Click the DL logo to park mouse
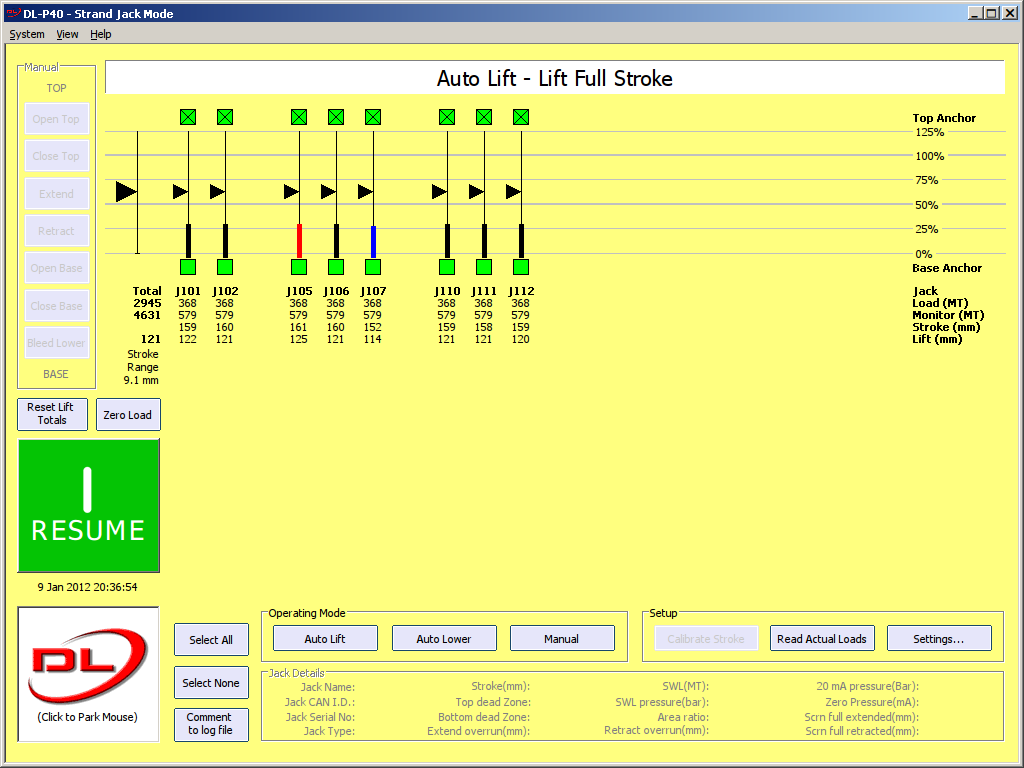 (x=88, y=673)
